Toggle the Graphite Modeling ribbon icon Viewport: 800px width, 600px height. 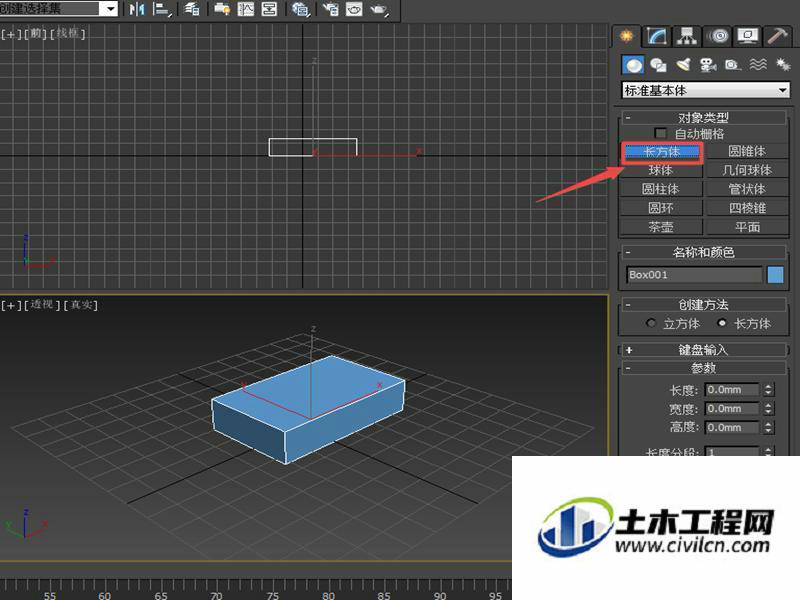coord(221,9)
